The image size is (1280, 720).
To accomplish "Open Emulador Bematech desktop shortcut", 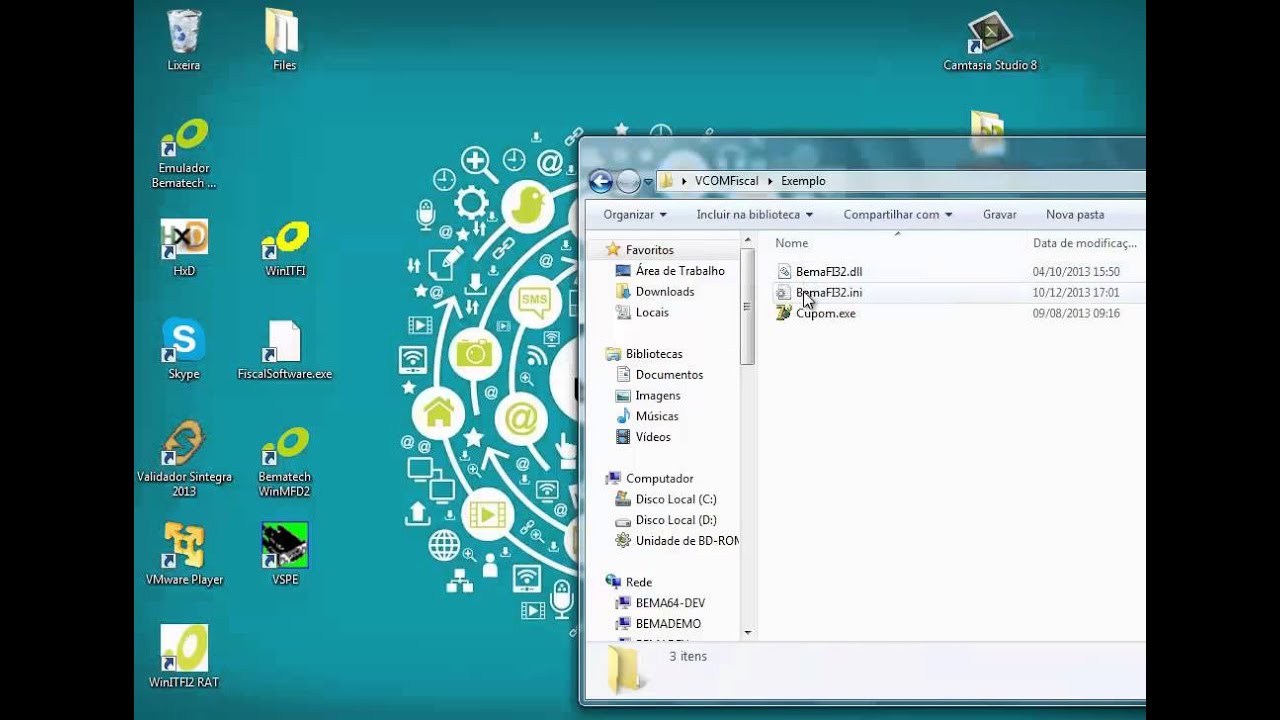I will 184,154.
